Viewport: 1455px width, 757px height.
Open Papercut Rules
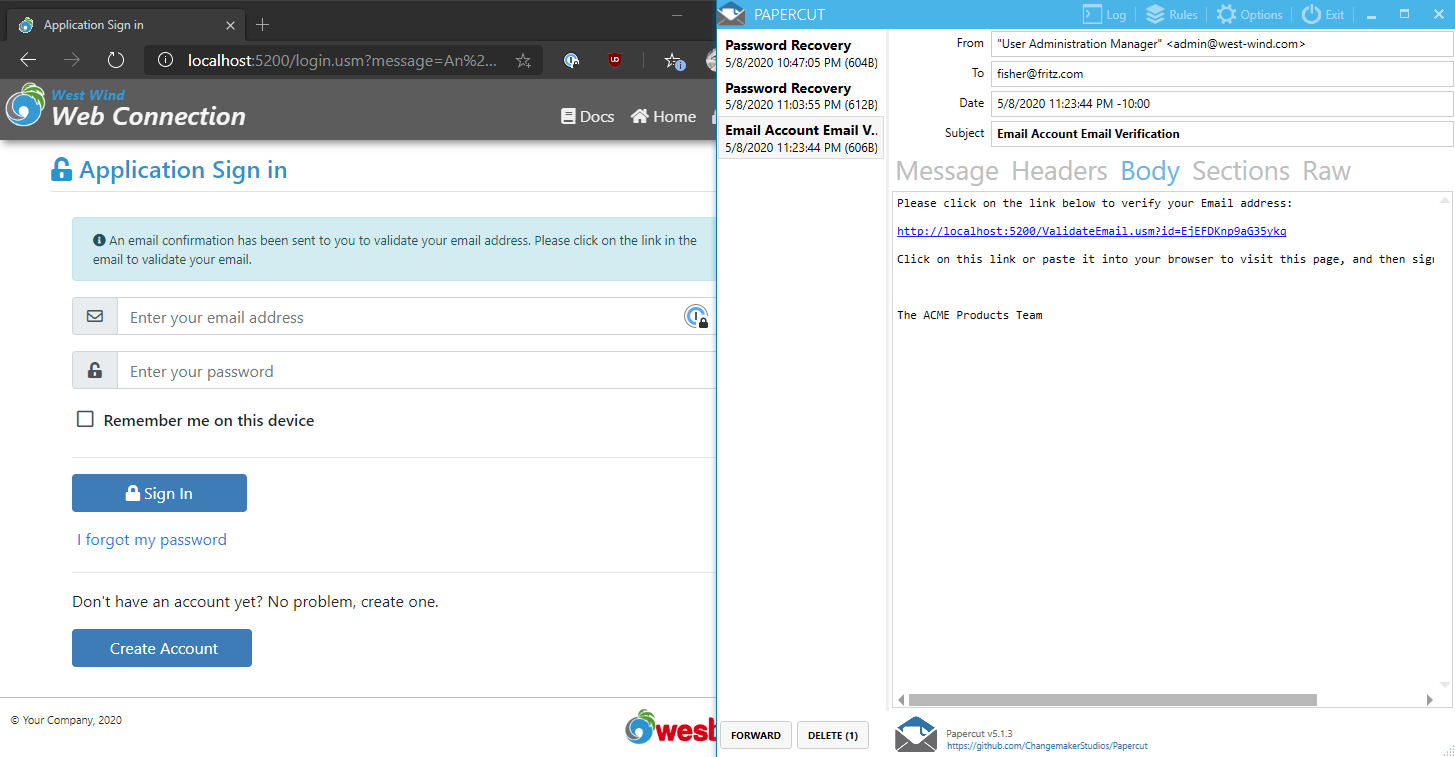[x=1171, y=15]
